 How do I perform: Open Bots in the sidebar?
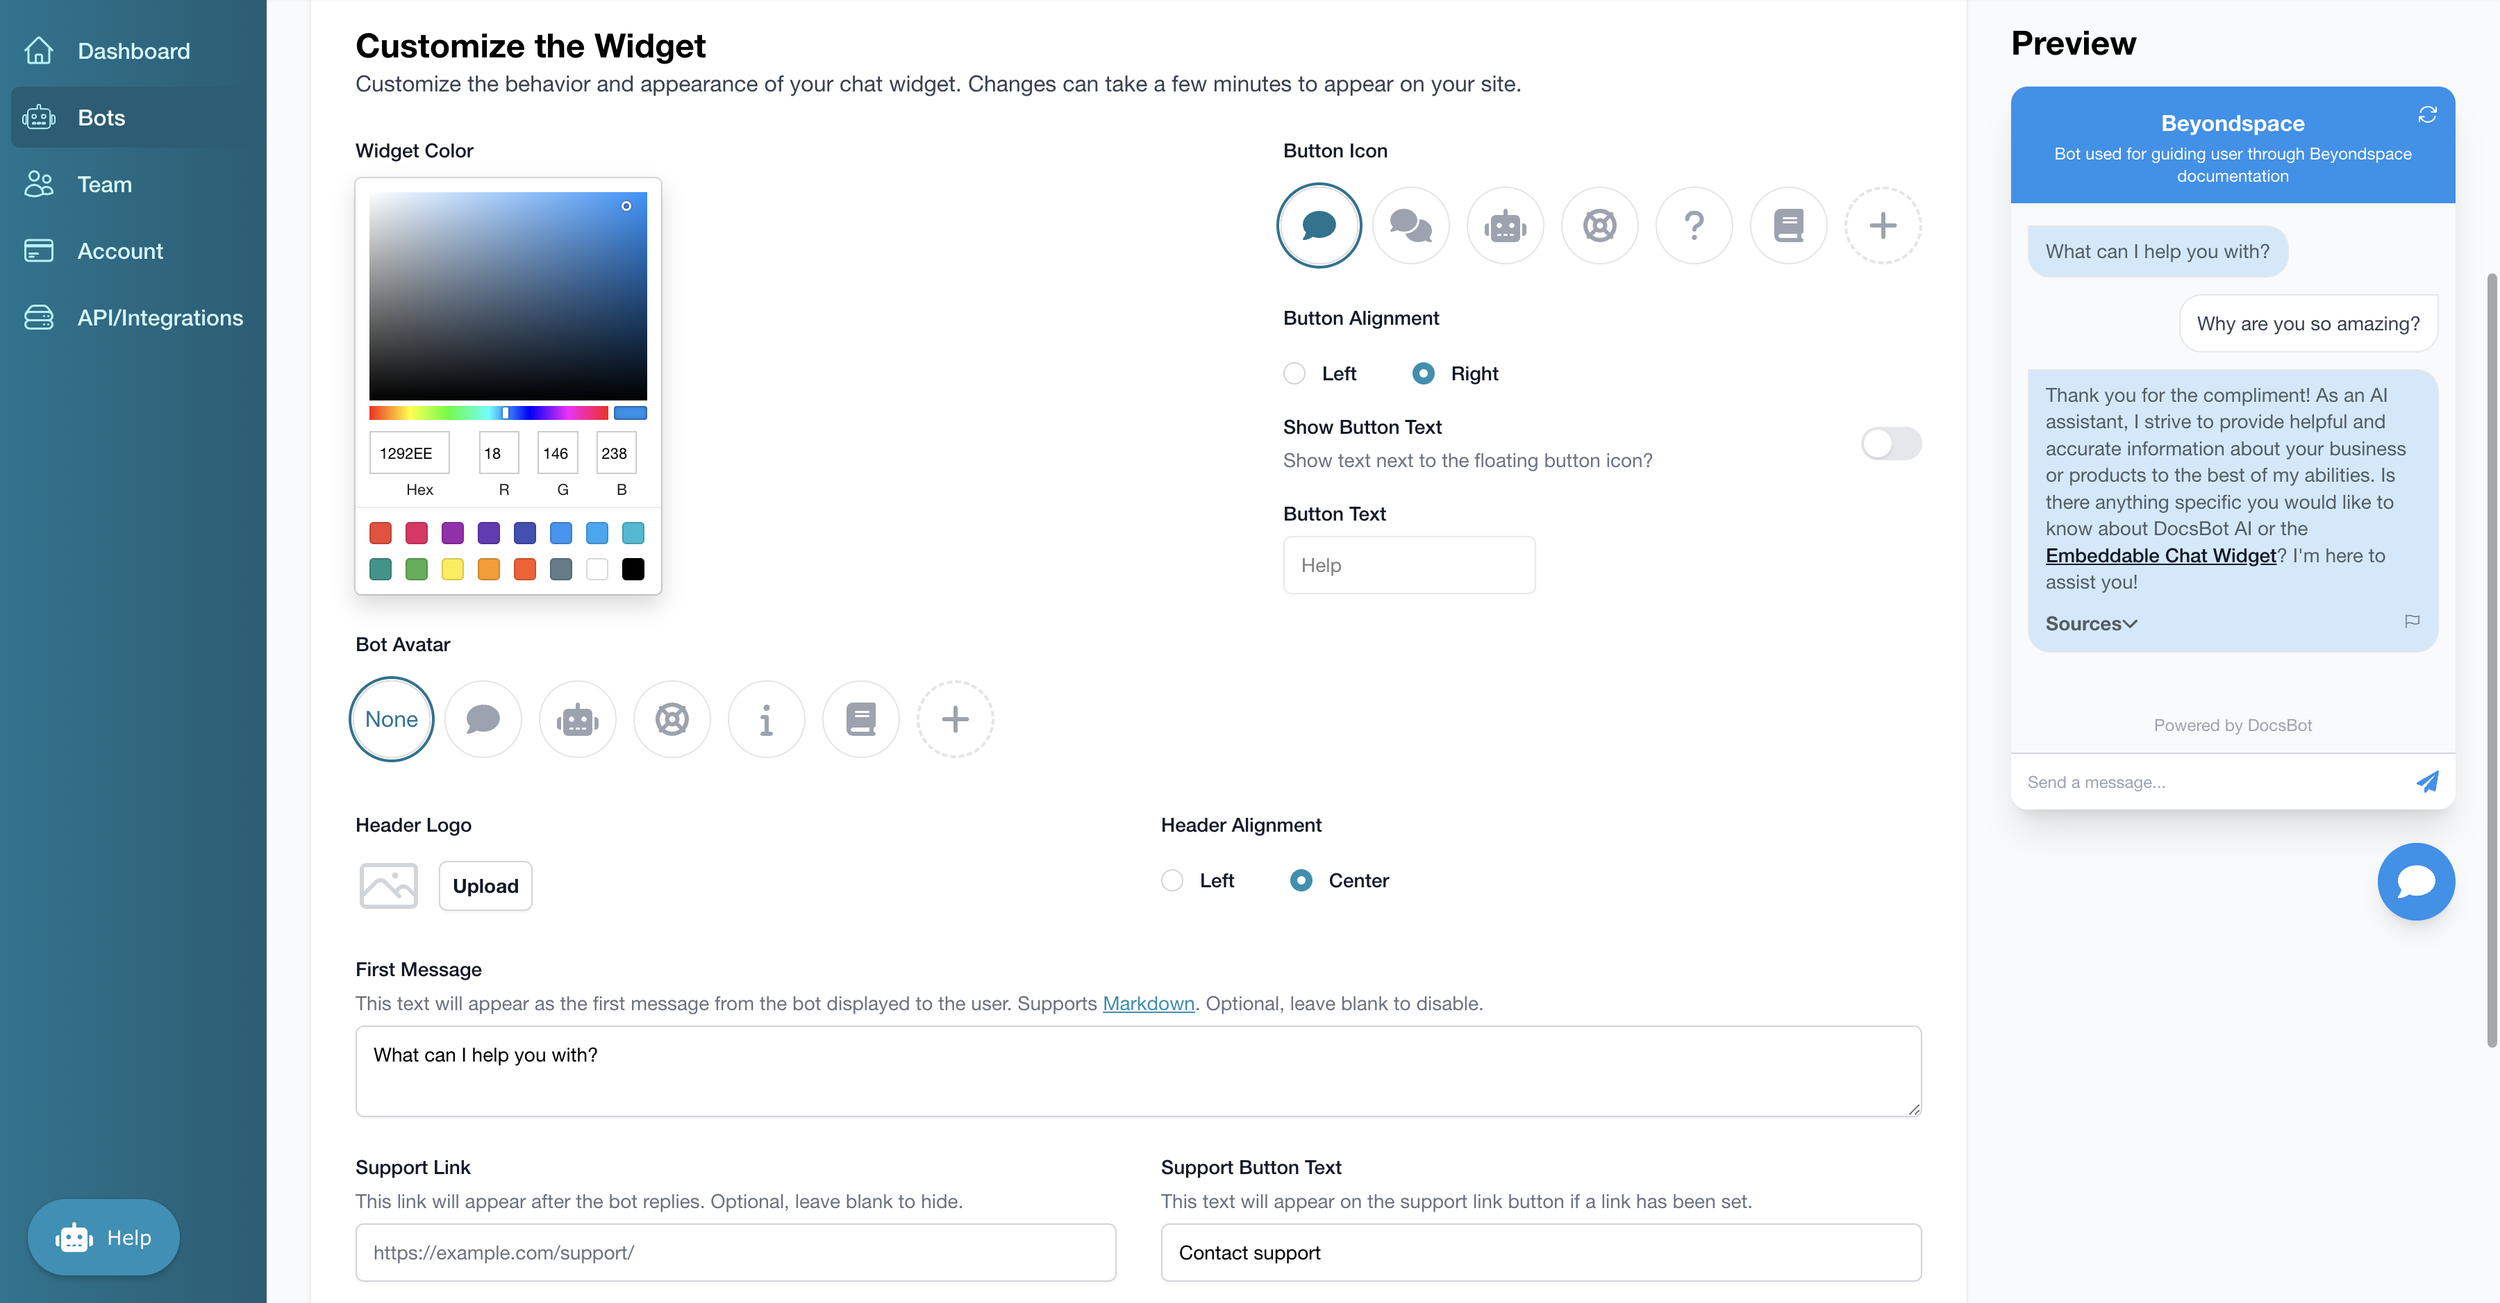pos(101,118)
